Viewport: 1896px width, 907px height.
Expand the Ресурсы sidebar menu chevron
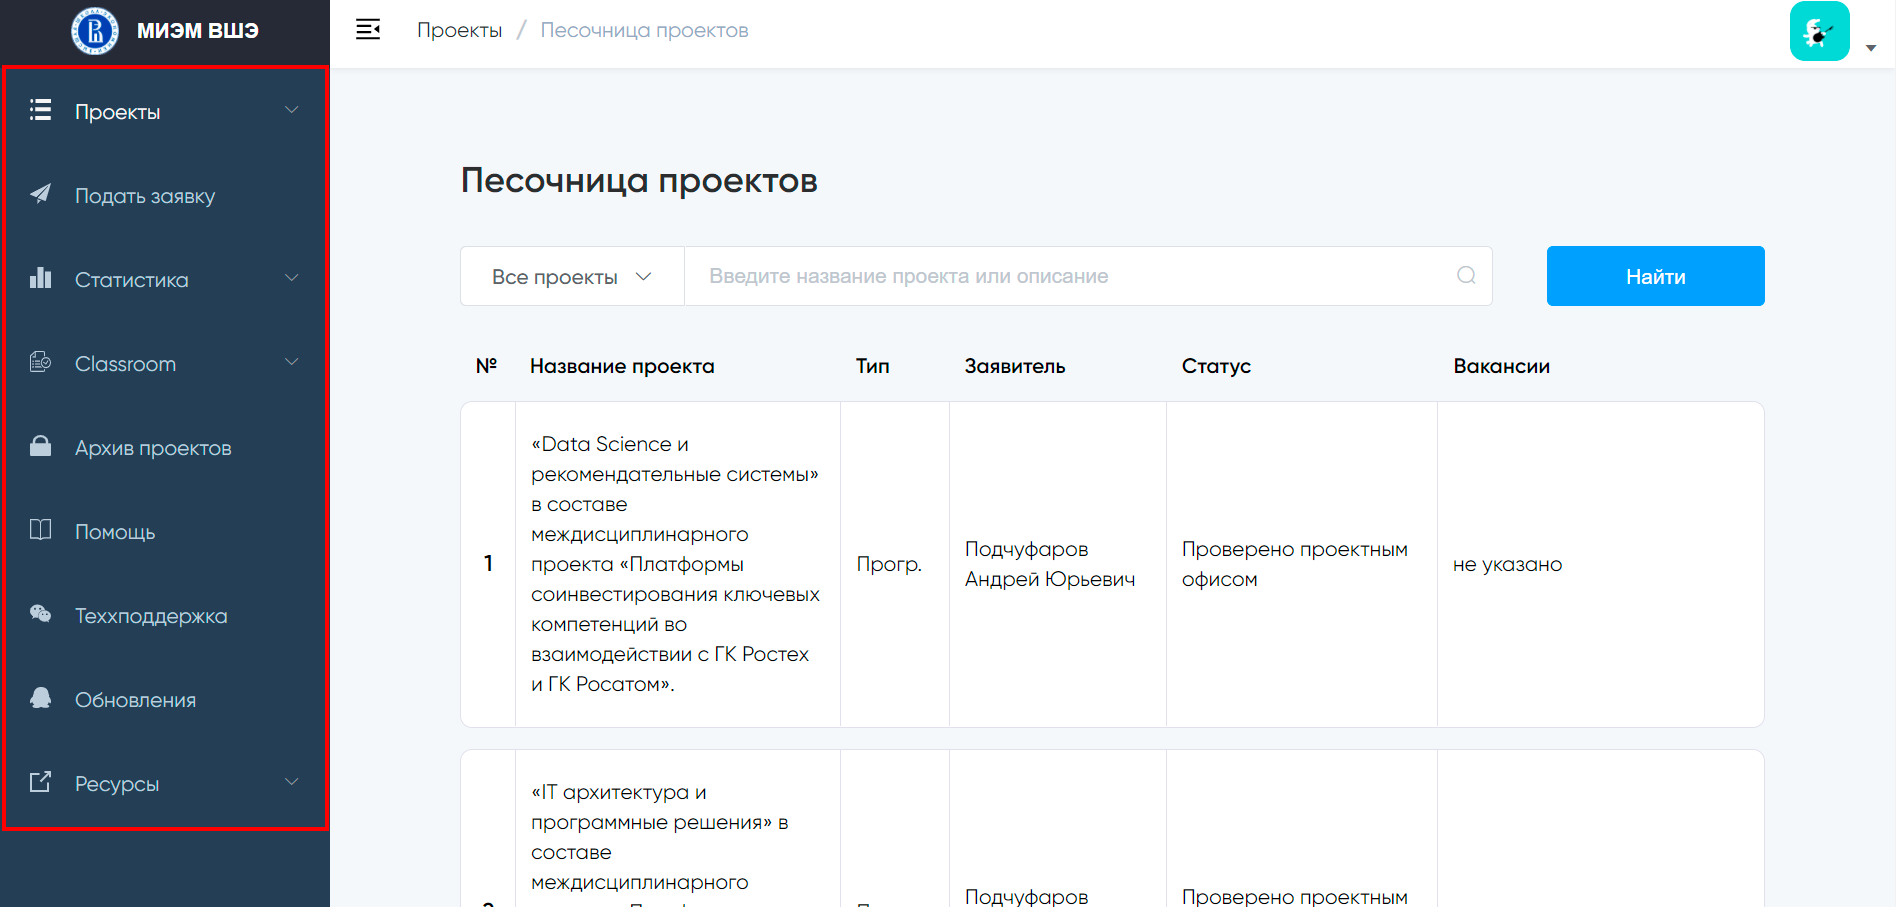tap(292, 782)
